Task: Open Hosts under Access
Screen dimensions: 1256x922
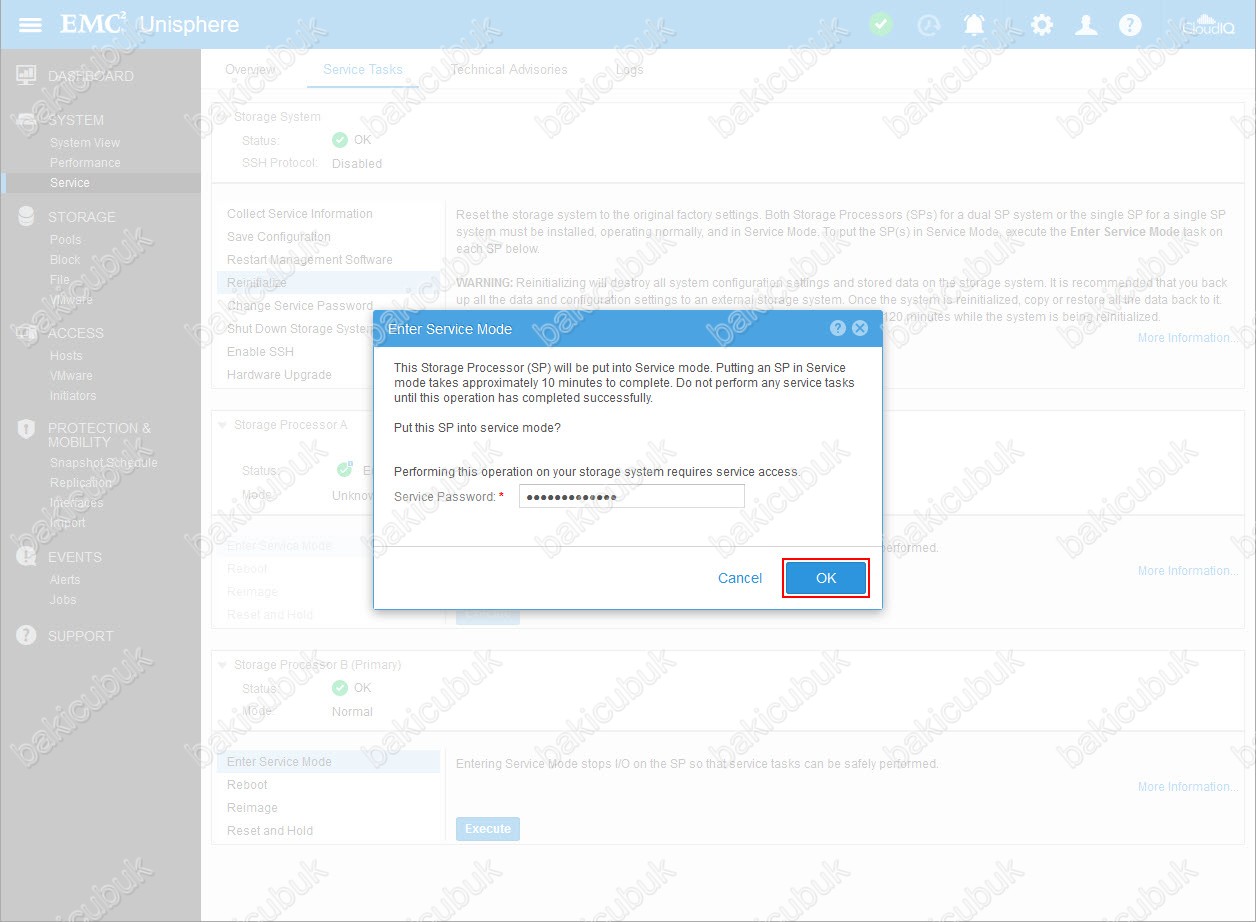Action: tap(66, 356)
